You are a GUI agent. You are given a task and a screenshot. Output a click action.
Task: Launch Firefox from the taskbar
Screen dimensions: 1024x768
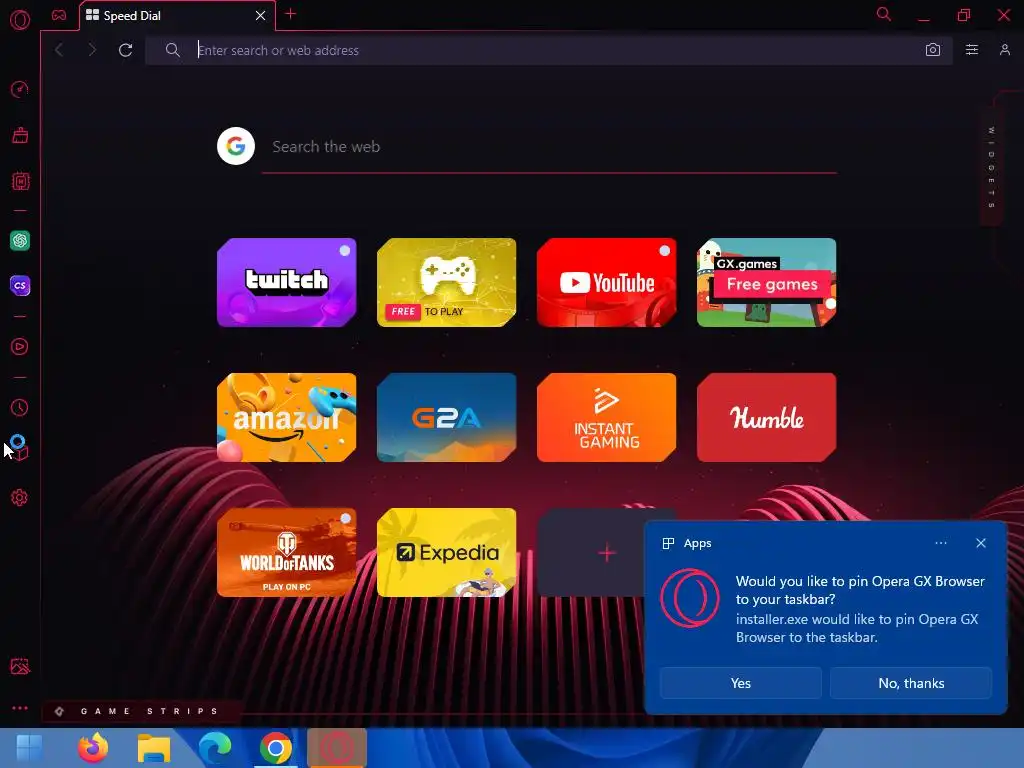[x=93, y=748]
